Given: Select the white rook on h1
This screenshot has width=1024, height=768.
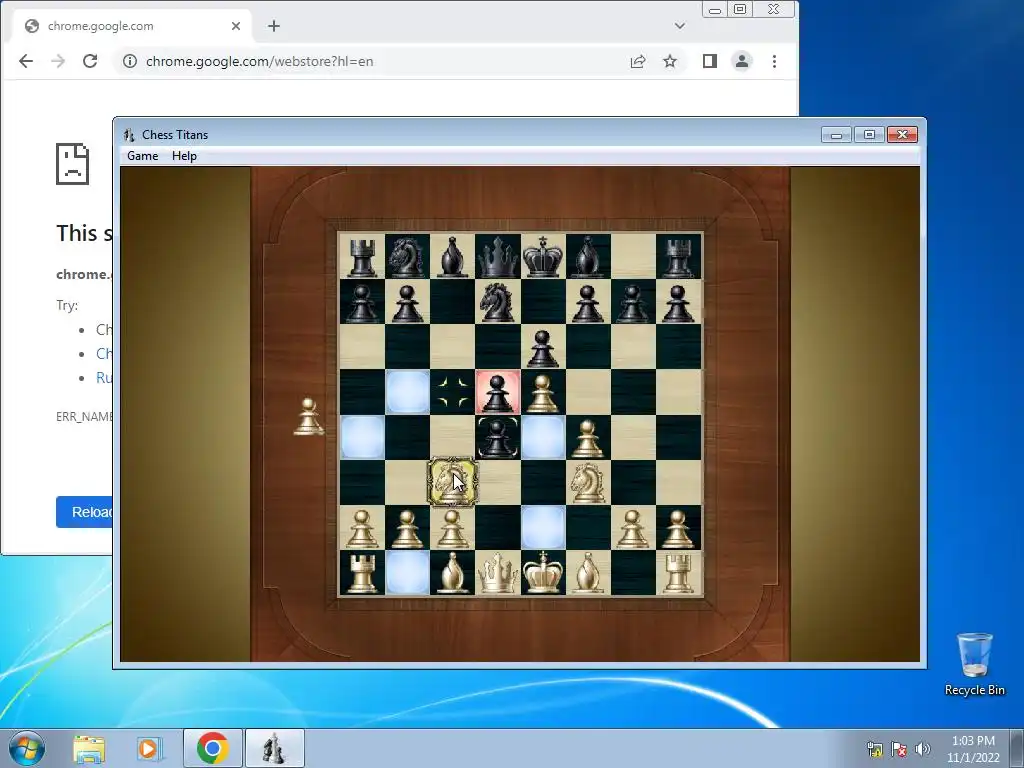Looking at the screenshot, I should [x=679, y=573].
